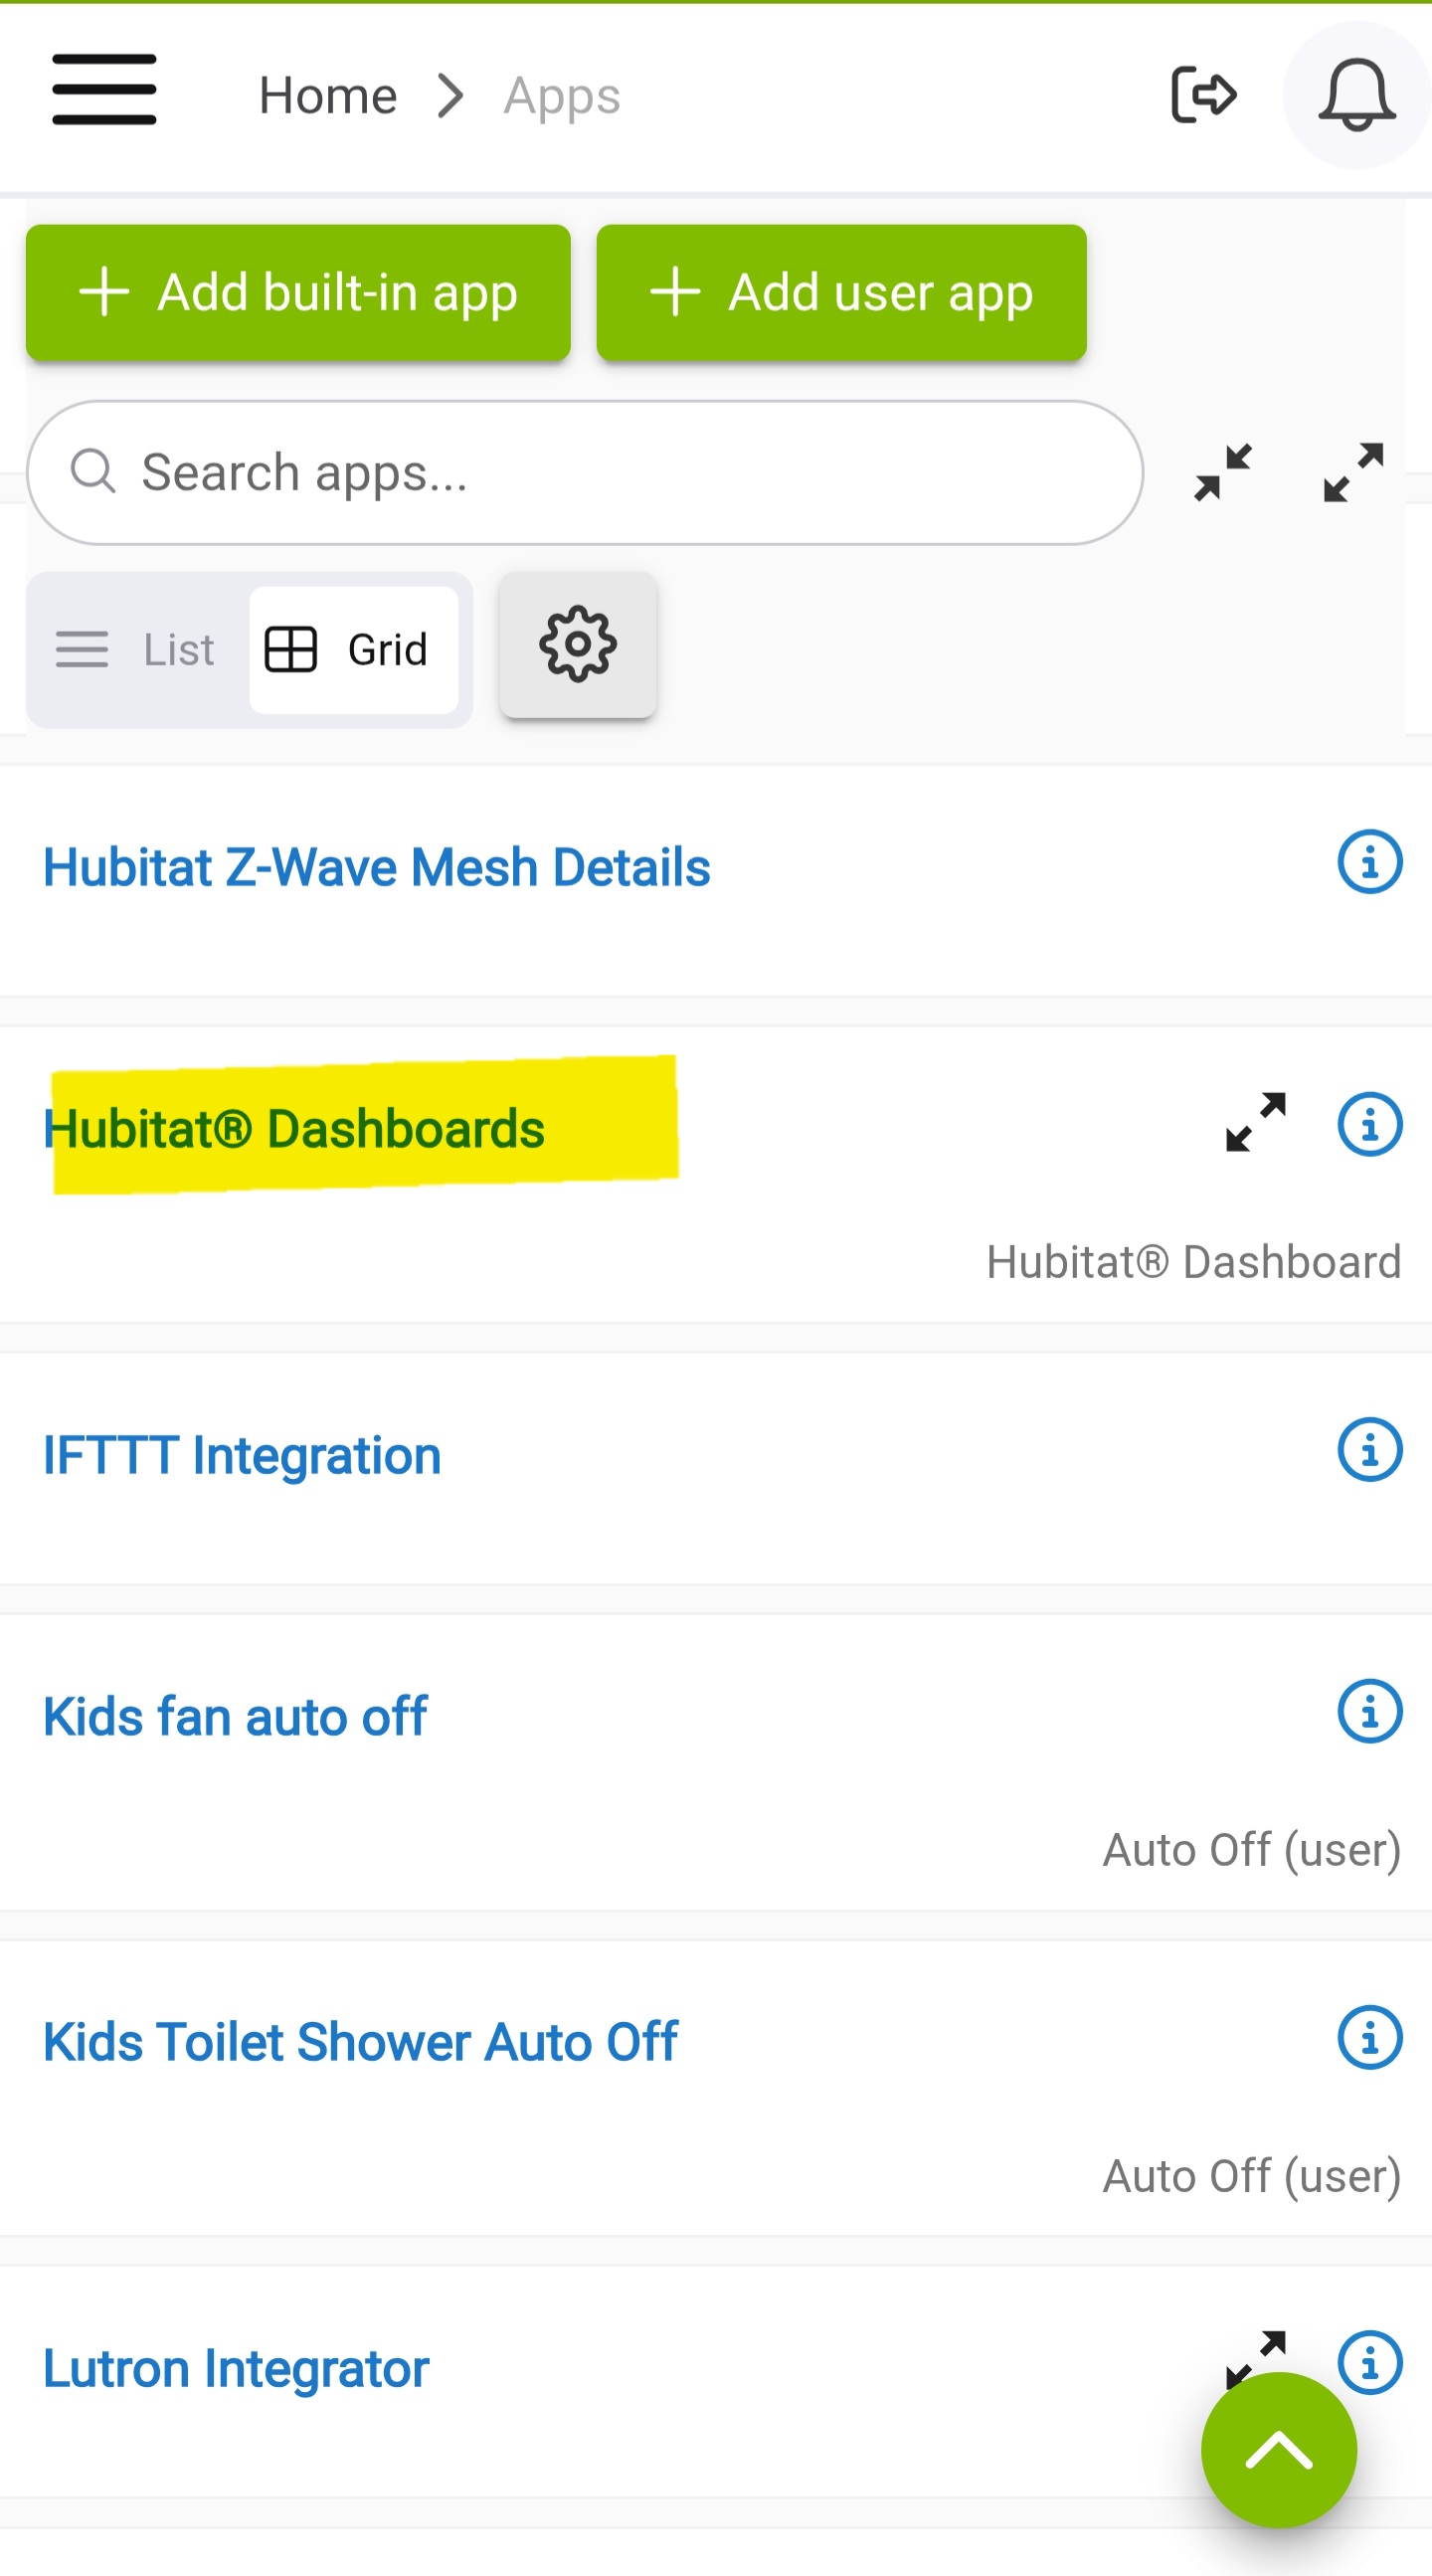Image resolution: width=1432 pixels, height=2576 pixels.
Task: Show info for Kids fan auto off
Action: (x=1369, y=1711)
